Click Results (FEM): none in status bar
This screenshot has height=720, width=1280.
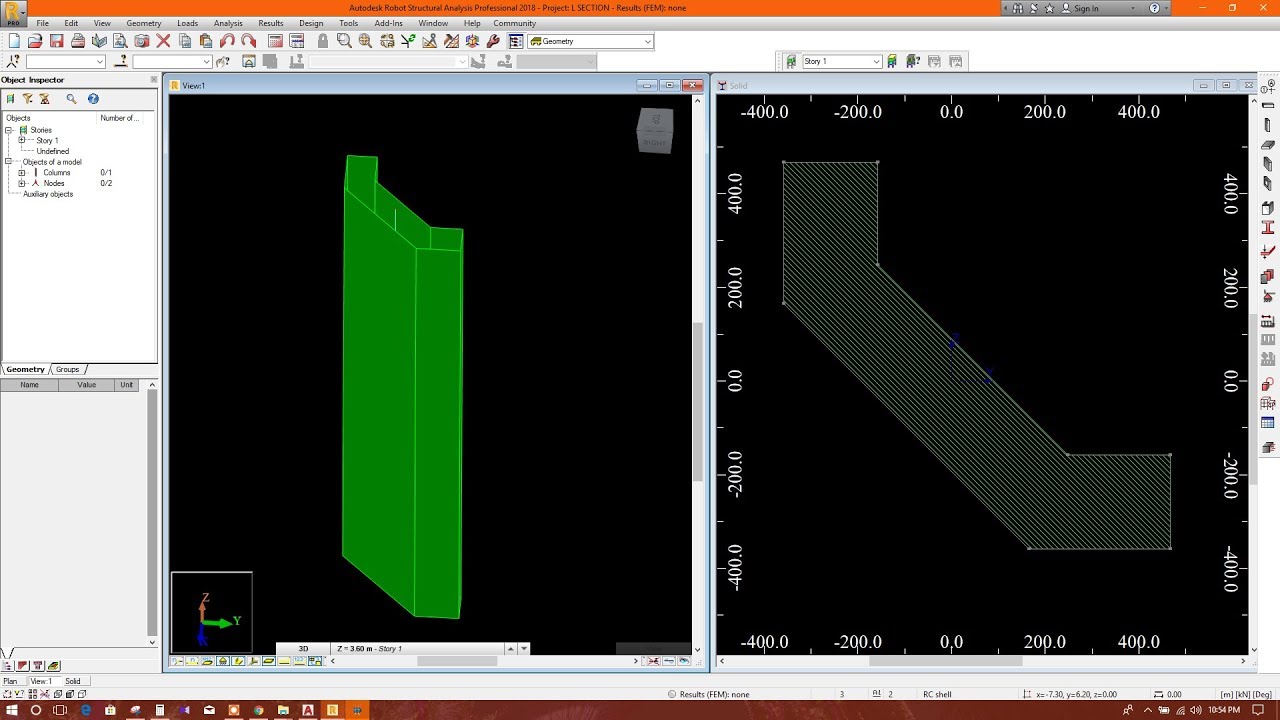tap(714, 693)
